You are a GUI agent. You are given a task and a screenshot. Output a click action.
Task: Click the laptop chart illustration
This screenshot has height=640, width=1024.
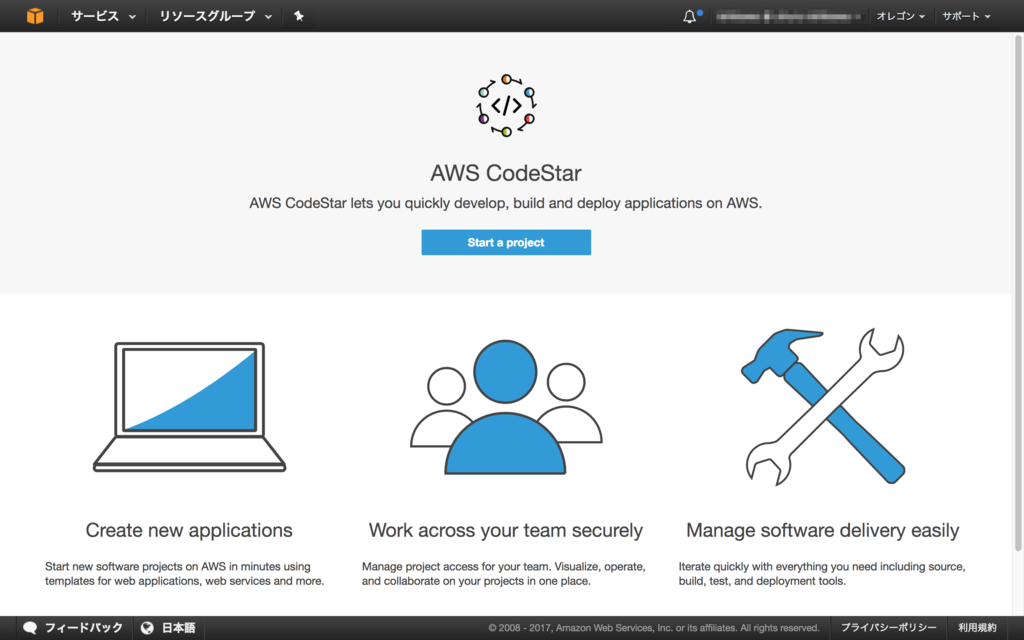click(189, 407)
